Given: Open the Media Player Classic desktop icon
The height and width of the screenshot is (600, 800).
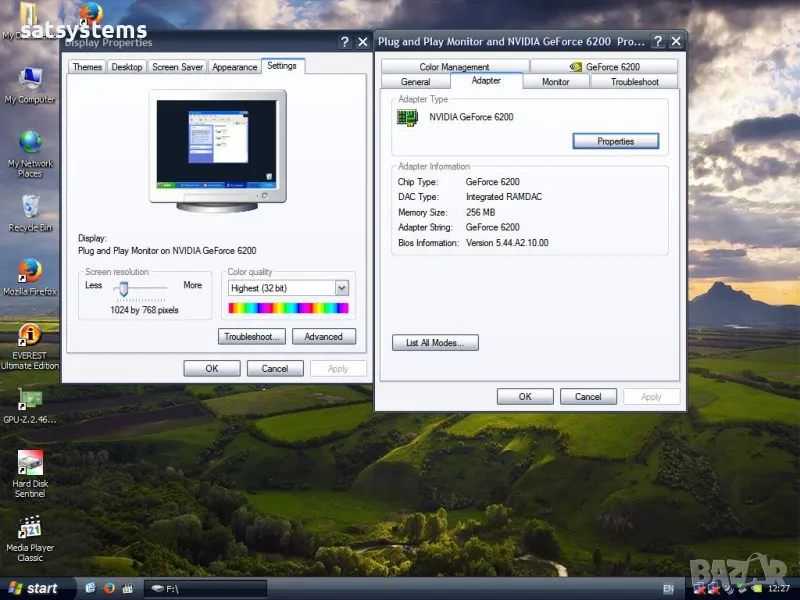Looking at the screenshot, I should (30, 528).
